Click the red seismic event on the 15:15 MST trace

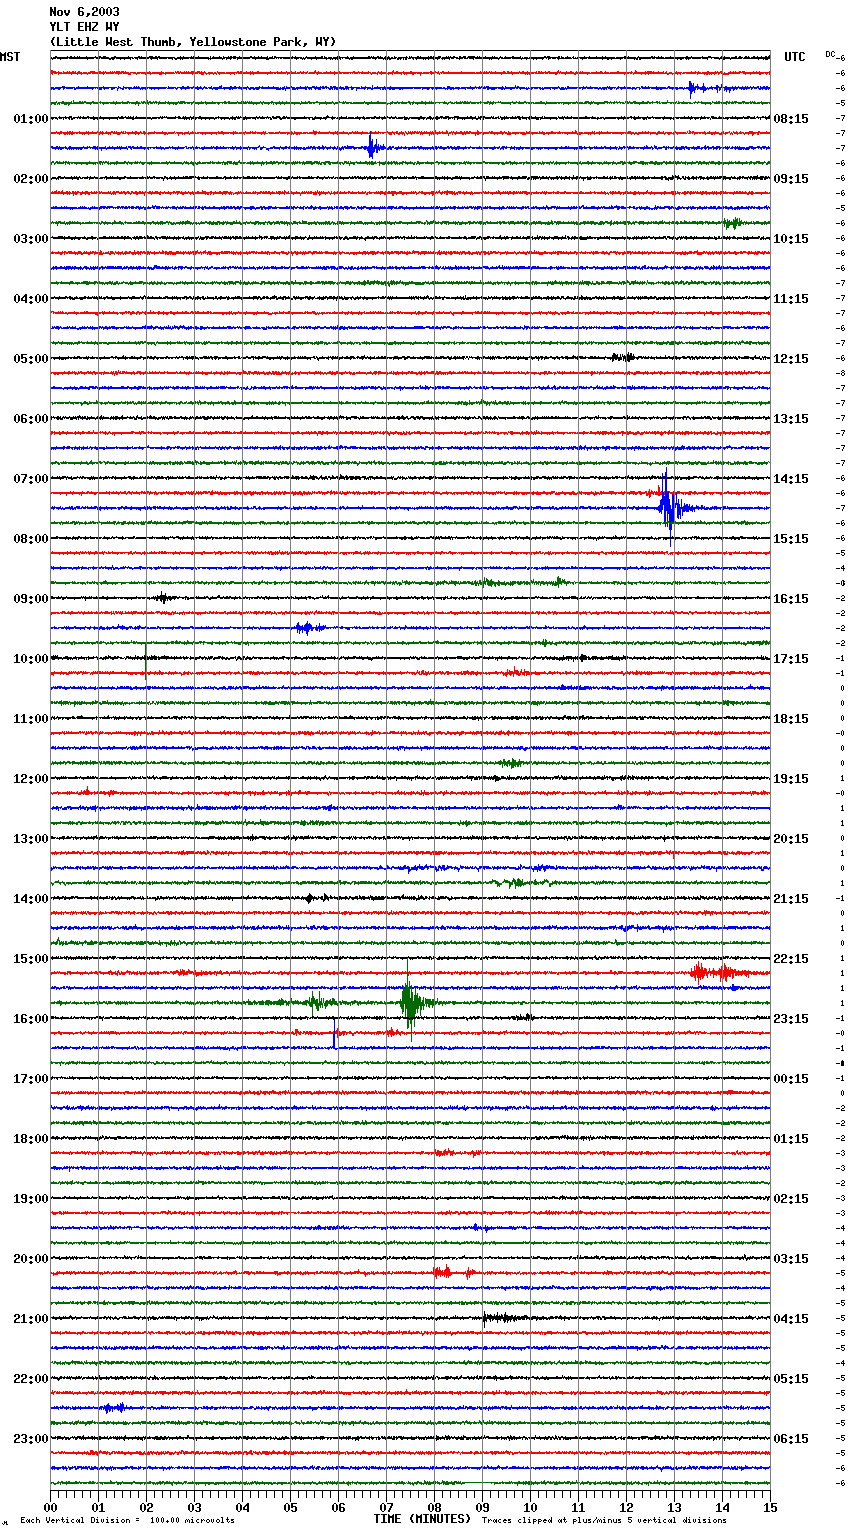pos(720,972)
